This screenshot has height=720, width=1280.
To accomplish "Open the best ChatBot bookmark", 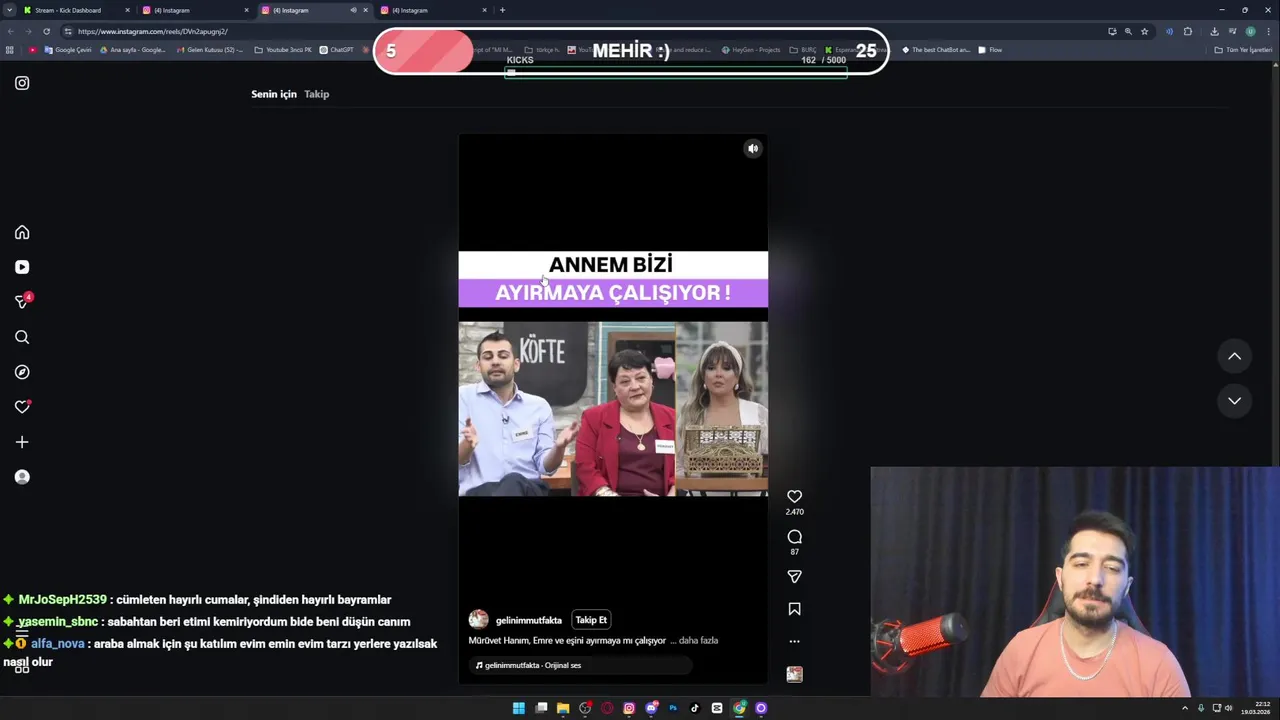I will (x=936, y=50).
